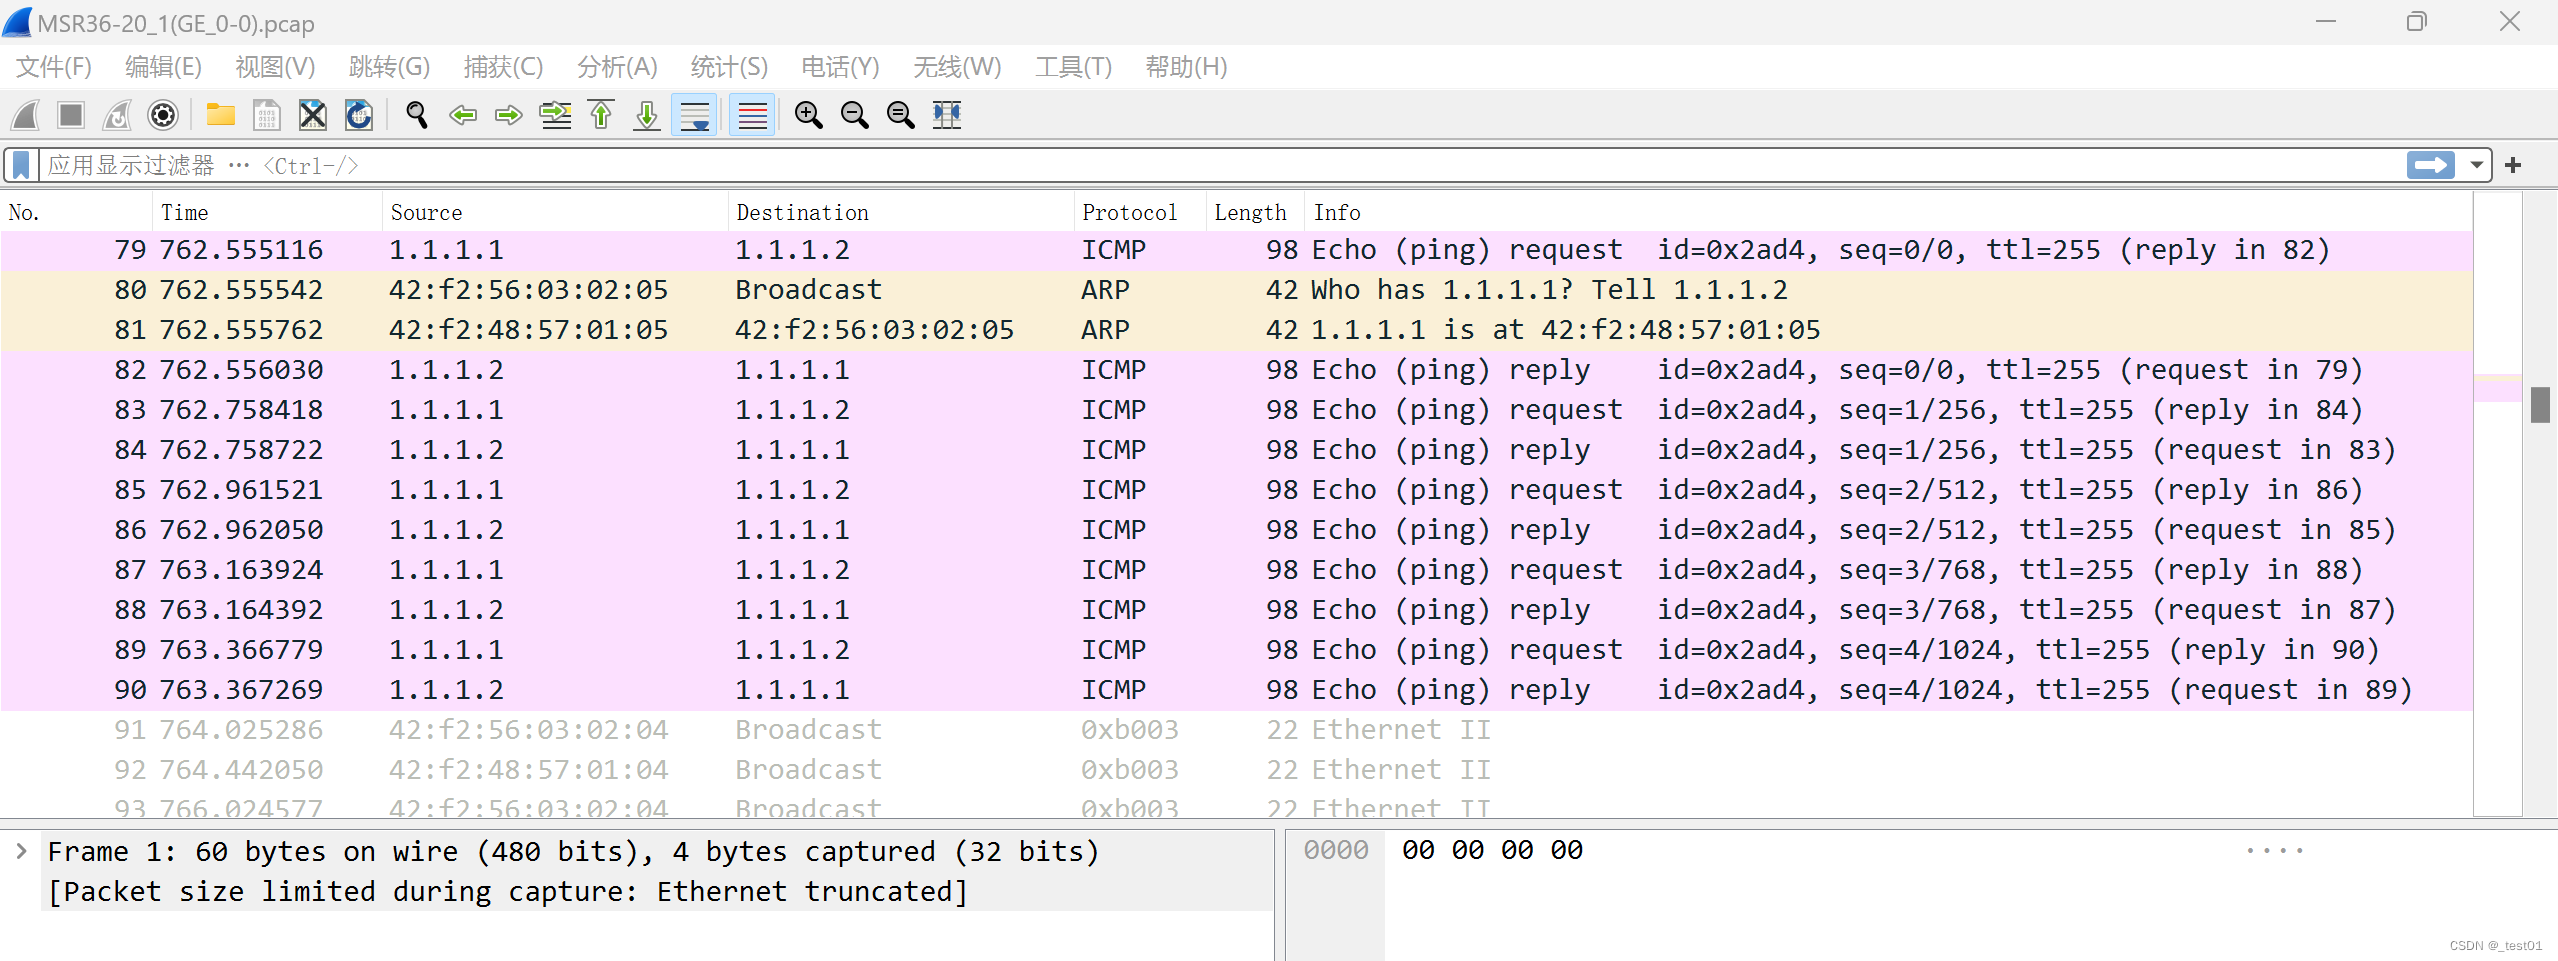Go to next packet green right arrow
This screenshot has width=2558, height=961.
[509, 115]
